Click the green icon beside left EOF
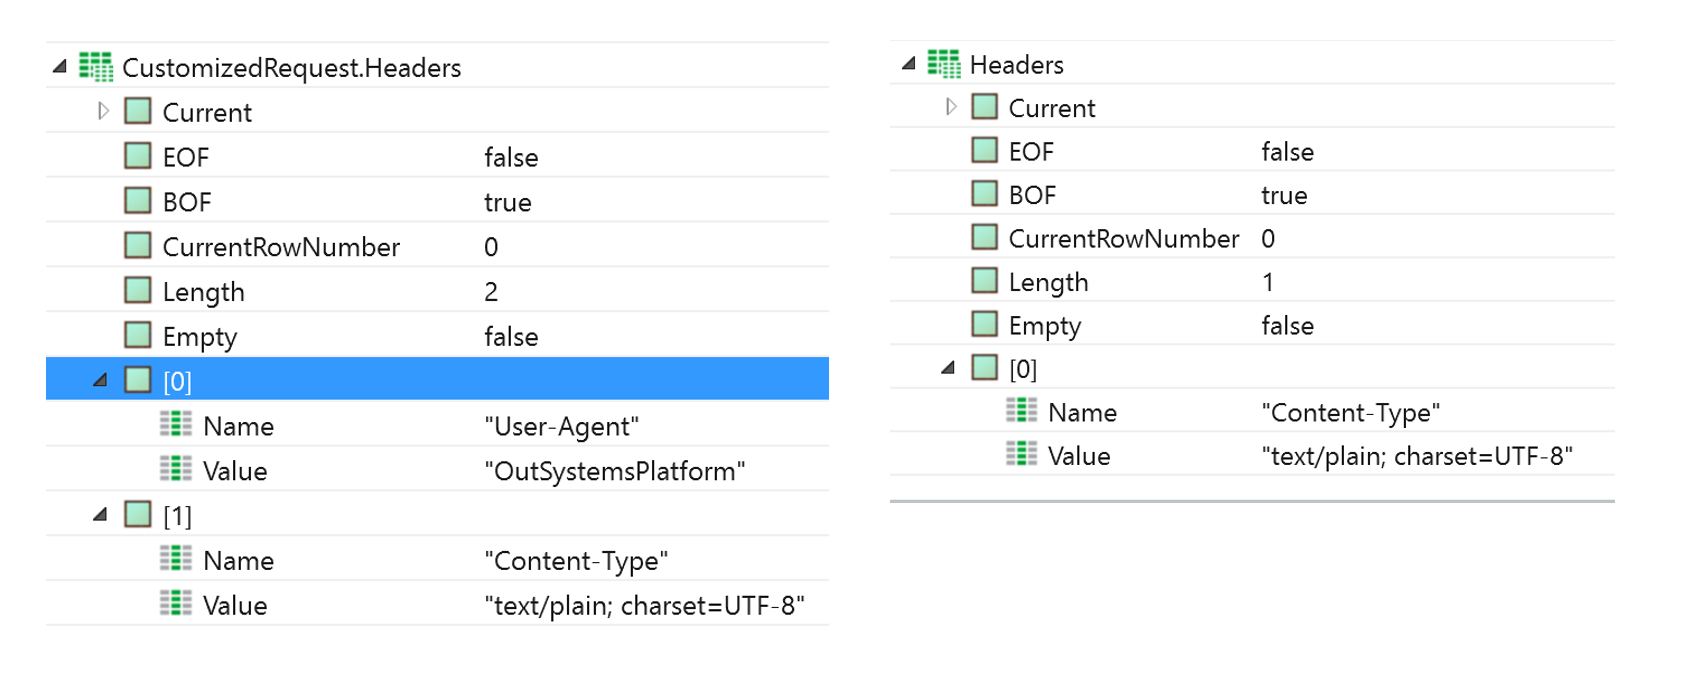This screenshot has height=696, width=1706. coord(138,156)
